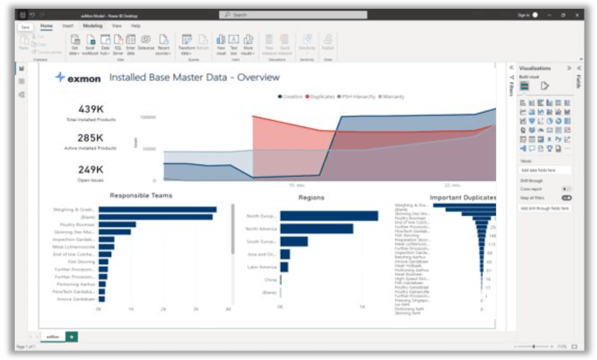Click Format painter in Clipboard group
This screenshot has height=360, width=597.
pos(47,52)
